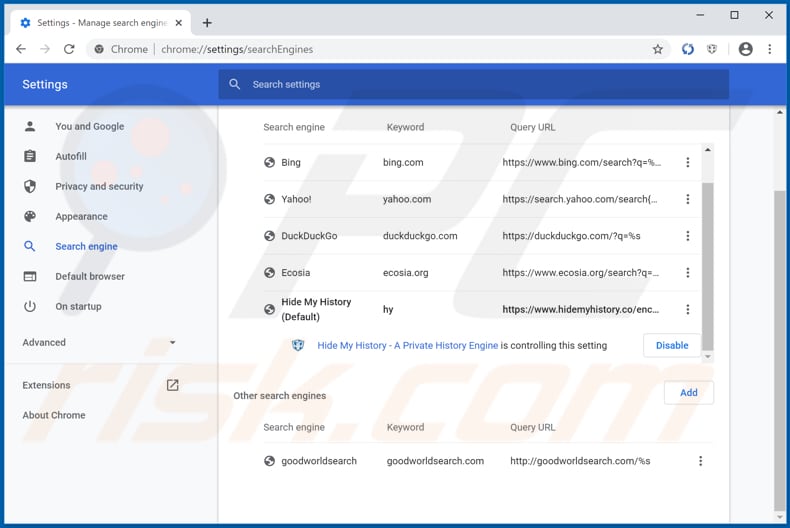The image size is (790, 528).
Task: Click the hidemyhistory.co query URL
Action: [580, 309]
